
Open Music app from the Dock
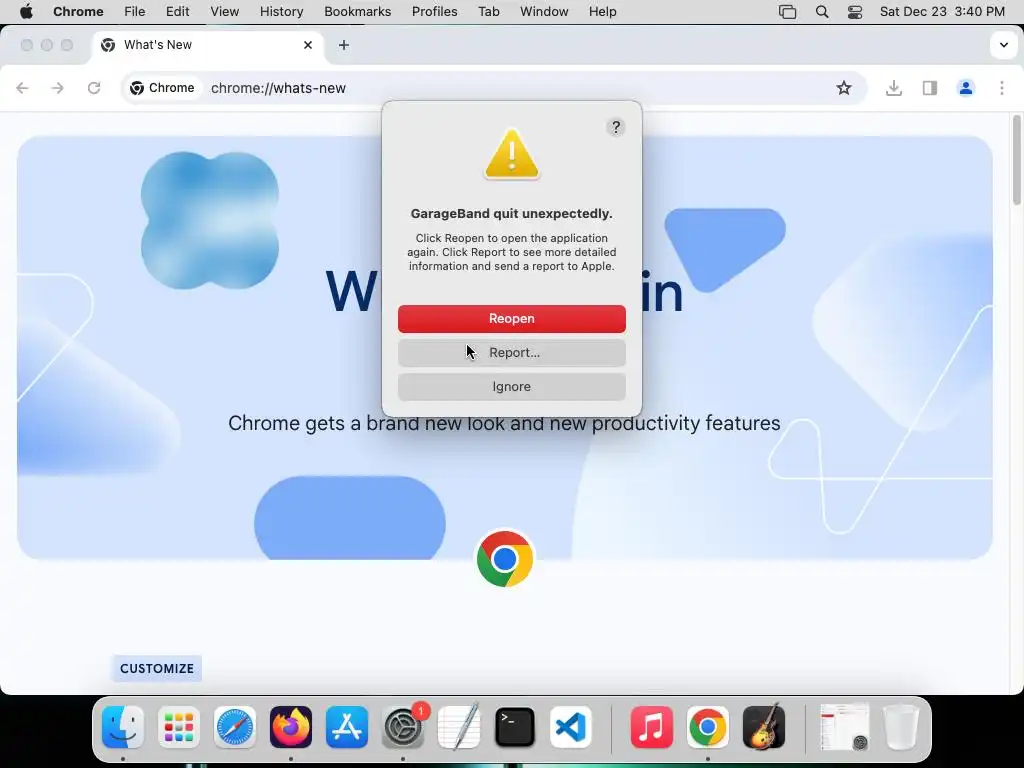652,727
